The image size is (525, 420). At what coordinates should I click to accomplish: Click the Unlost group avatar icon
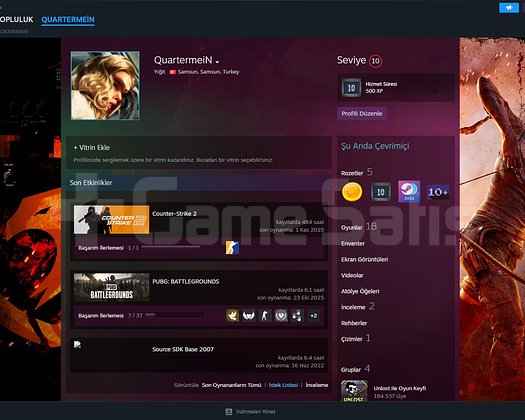[x=354, y=391]
